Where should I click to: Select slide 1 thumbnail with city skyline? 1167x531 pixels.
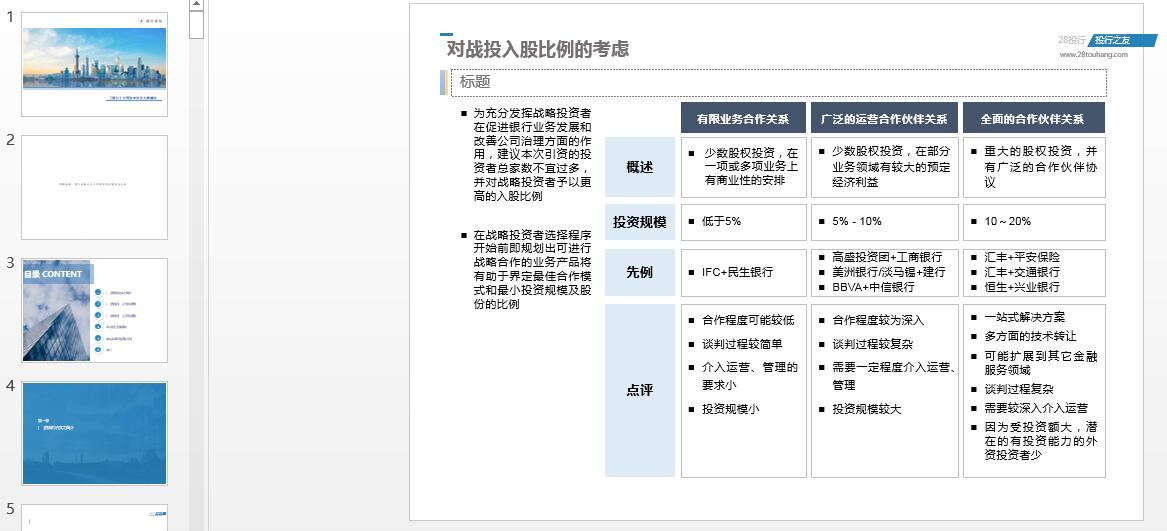click(95, 65)
